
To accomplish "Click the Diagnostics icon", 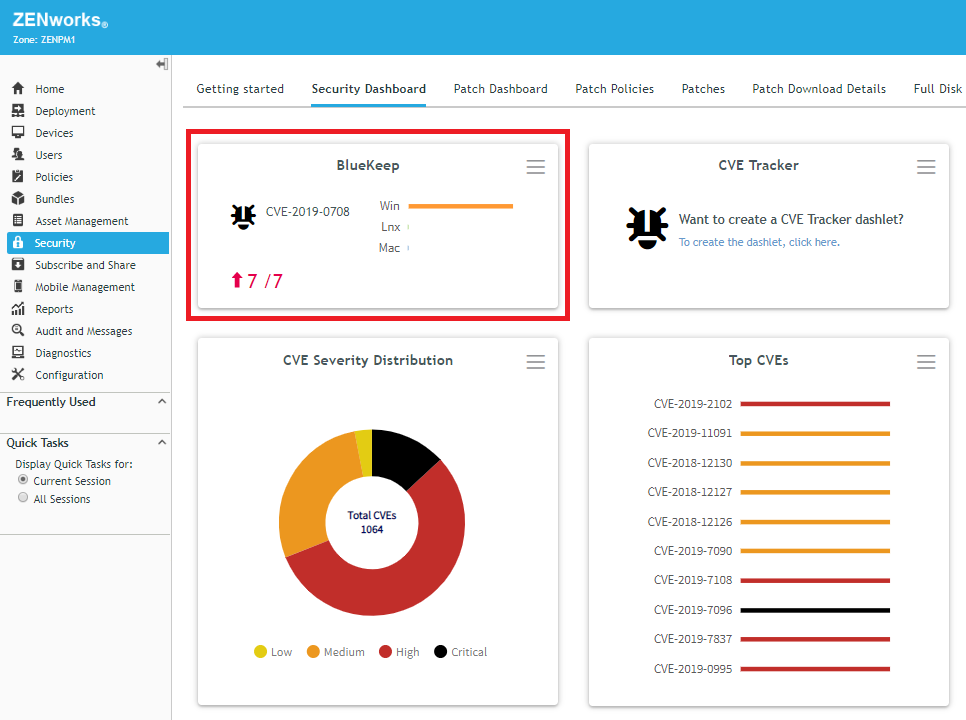I will tap(18, 352).
